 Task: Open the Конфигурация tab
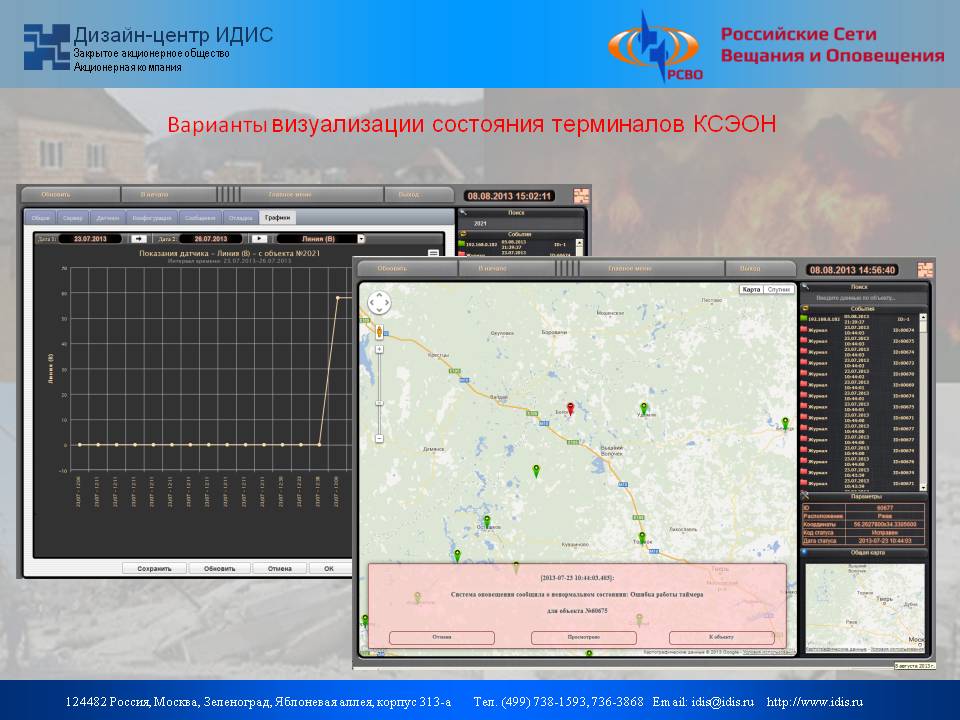coord(152,218)
